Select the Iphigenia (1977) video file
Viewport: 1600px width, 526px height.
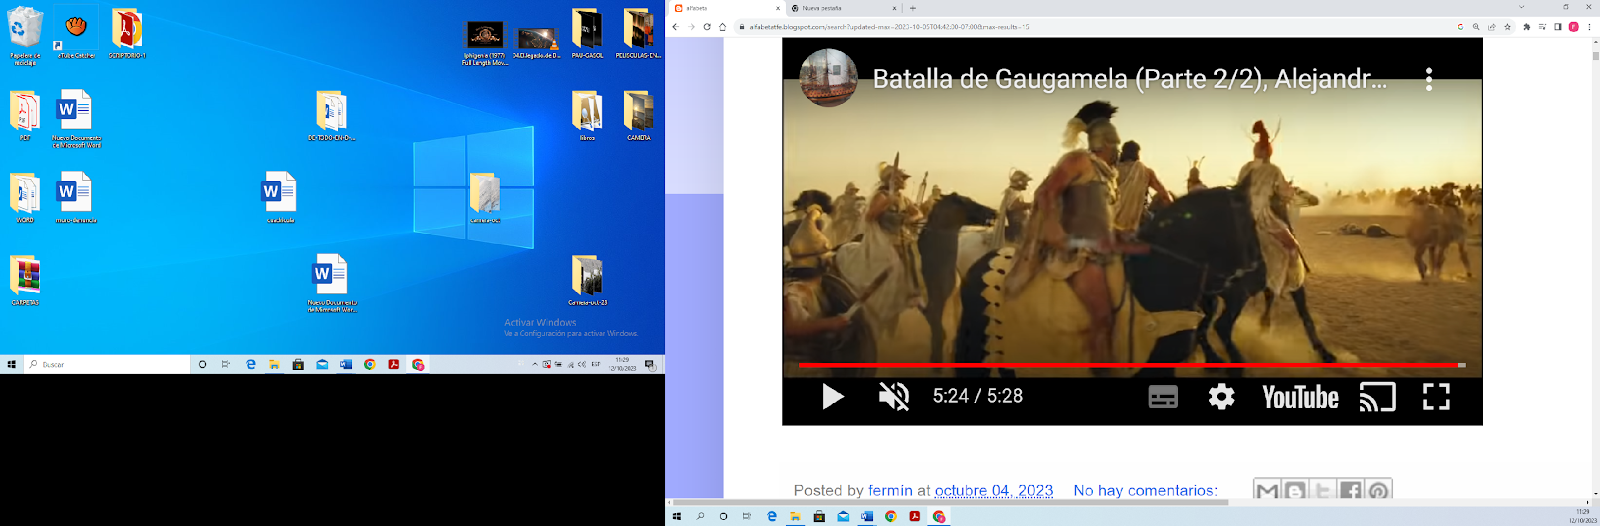[485, 42]
